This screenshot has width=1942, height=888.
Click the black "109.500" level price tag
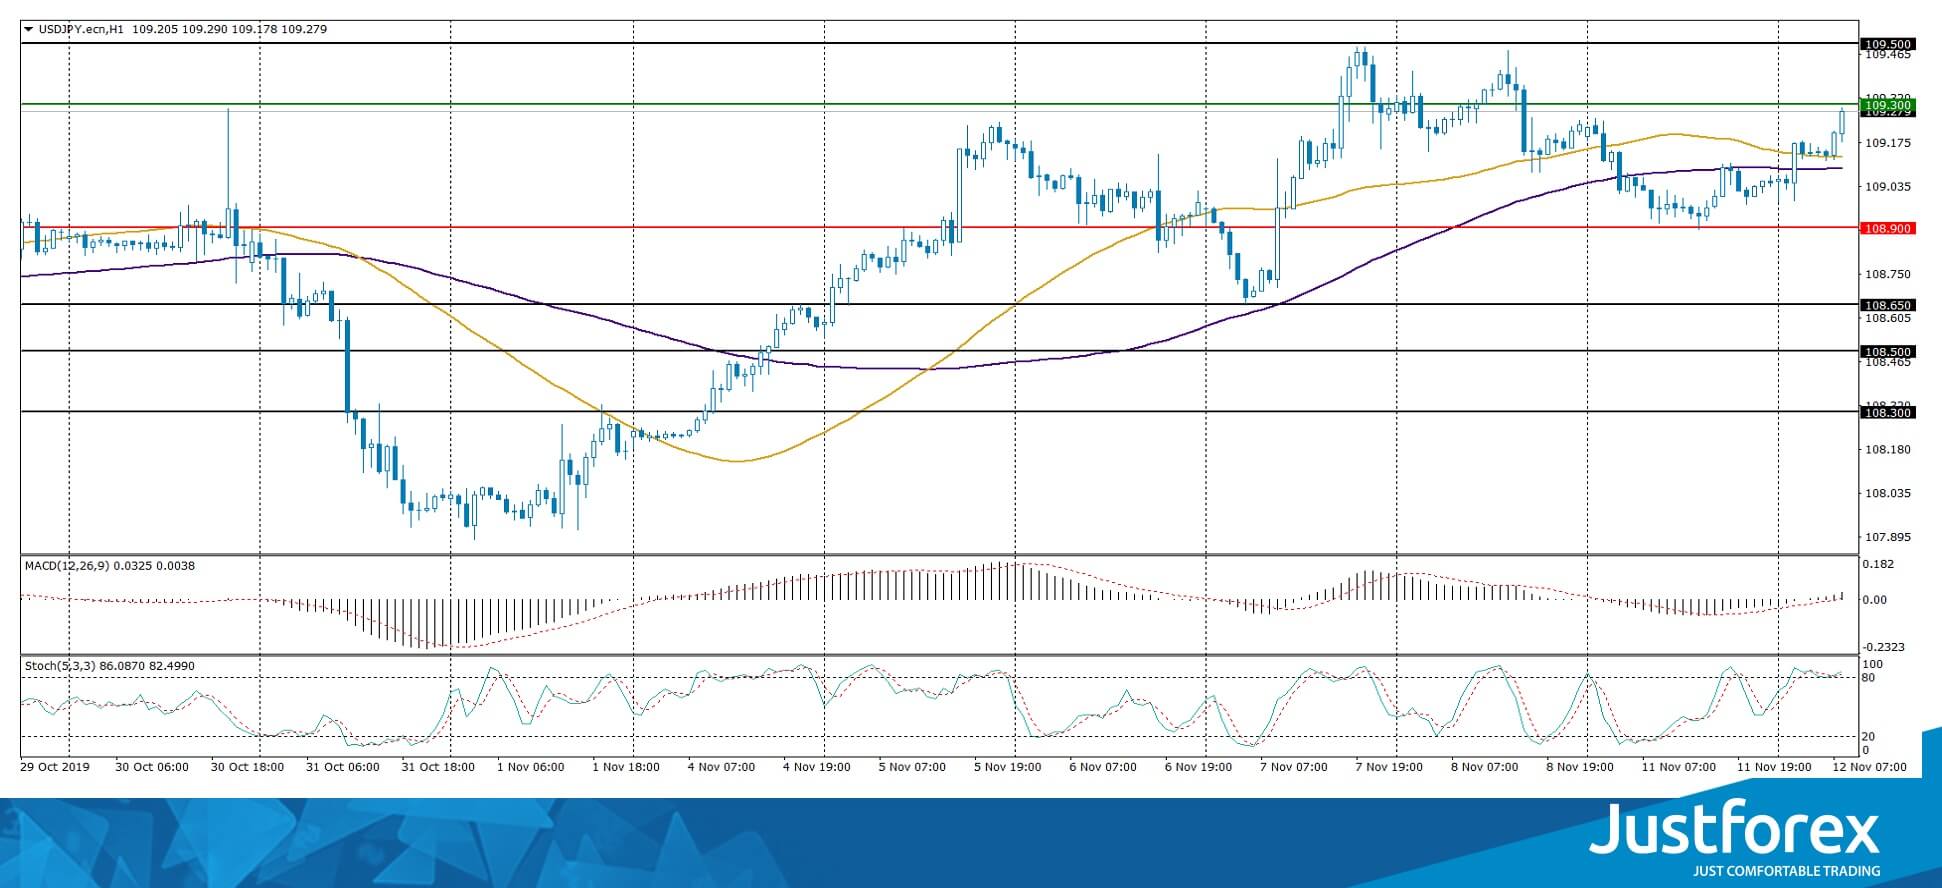pyautogui.click(x=1886, y=44)
